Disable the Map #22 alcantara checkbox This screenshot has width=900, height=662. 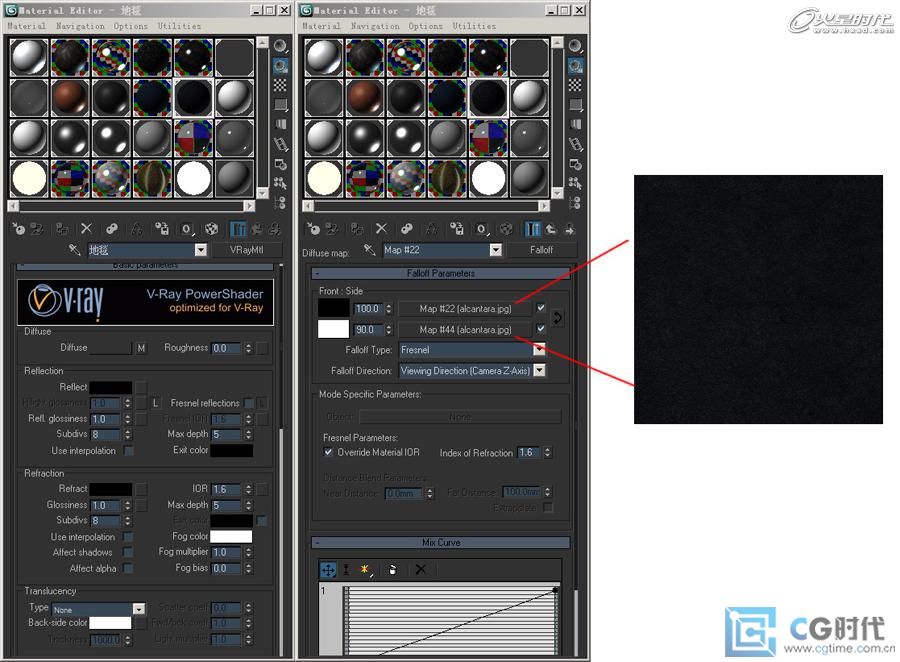coord(541,308)
